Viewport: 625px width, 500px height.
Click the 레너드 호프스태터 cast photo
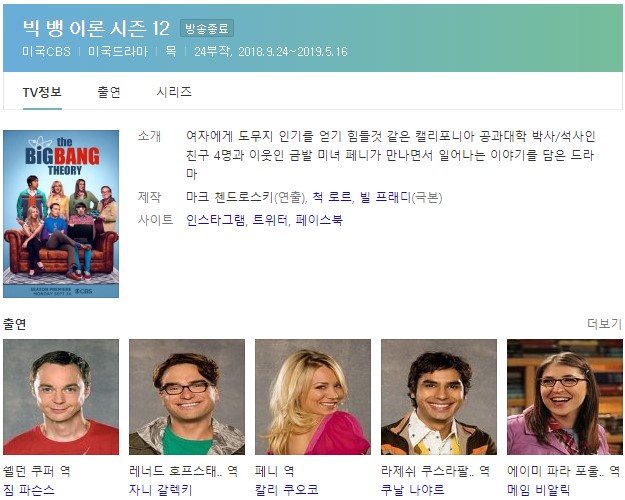187,397
